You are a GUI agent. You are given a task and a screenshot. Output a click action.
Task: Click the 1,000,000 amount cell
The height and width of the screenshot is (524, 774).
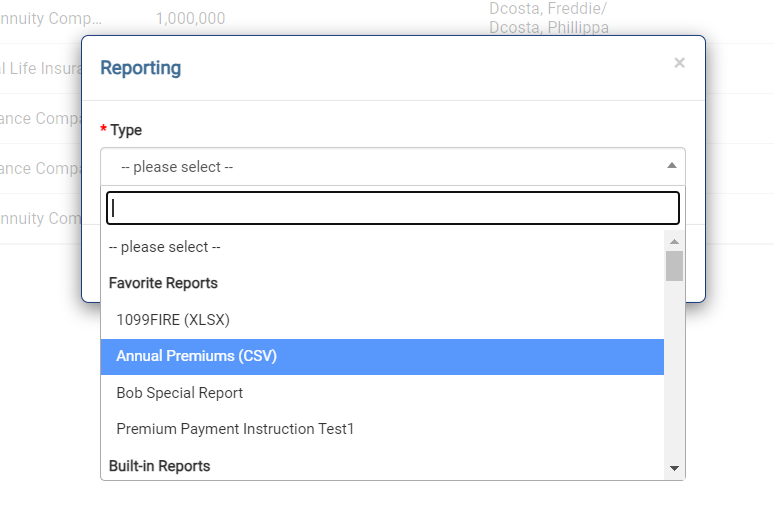[190, 18]
